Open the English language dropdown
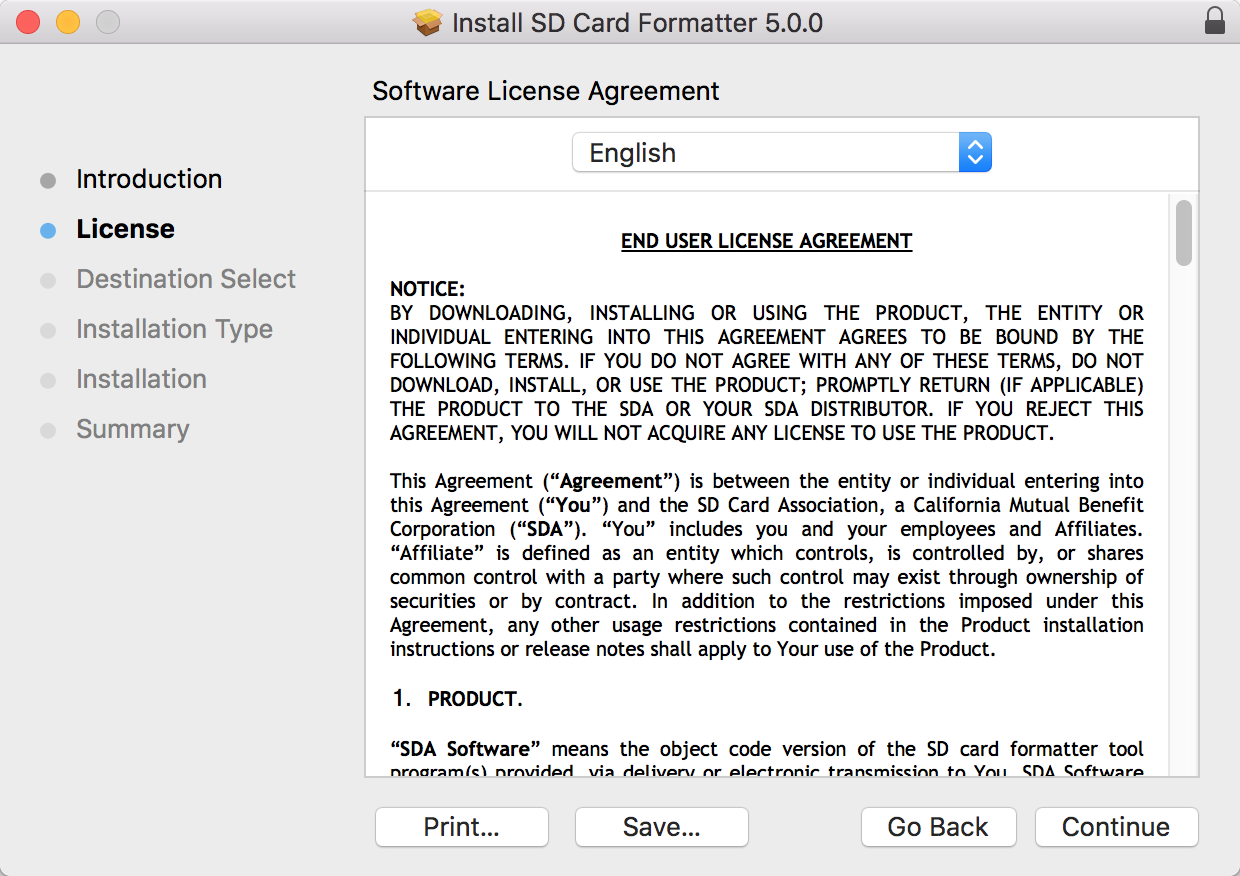Screen dimensions: 1240x876 coord(765,153)
